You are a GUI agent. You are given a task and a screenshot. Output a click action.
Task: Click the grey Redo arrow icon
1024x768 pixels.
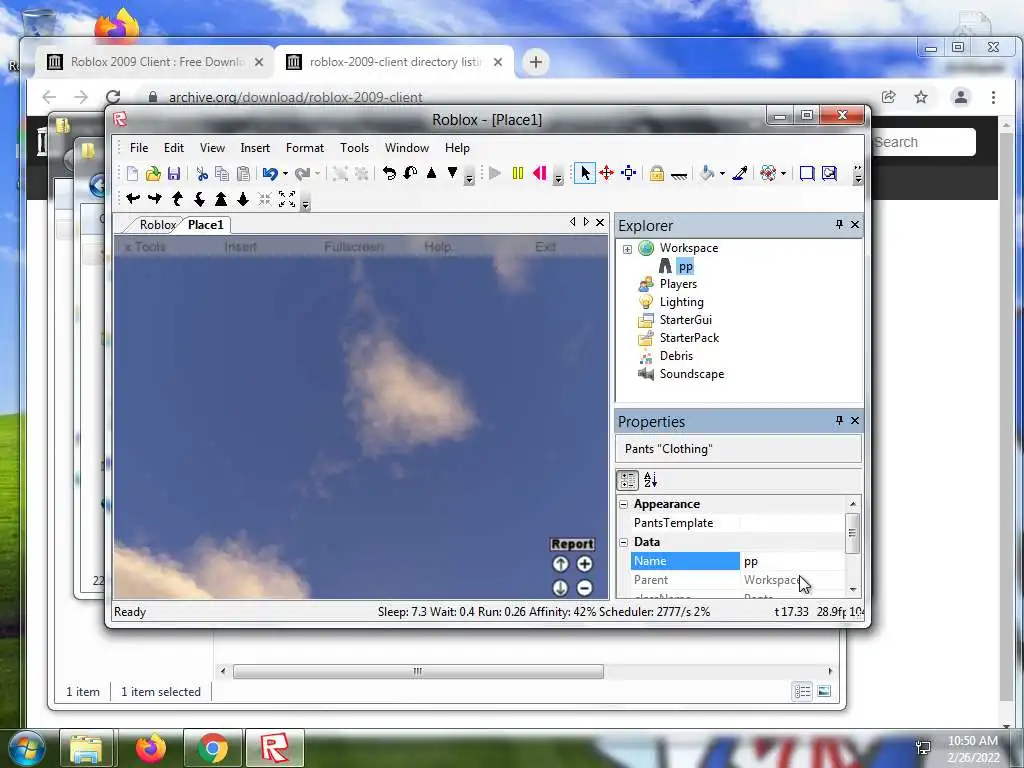[x=302, y=174]
